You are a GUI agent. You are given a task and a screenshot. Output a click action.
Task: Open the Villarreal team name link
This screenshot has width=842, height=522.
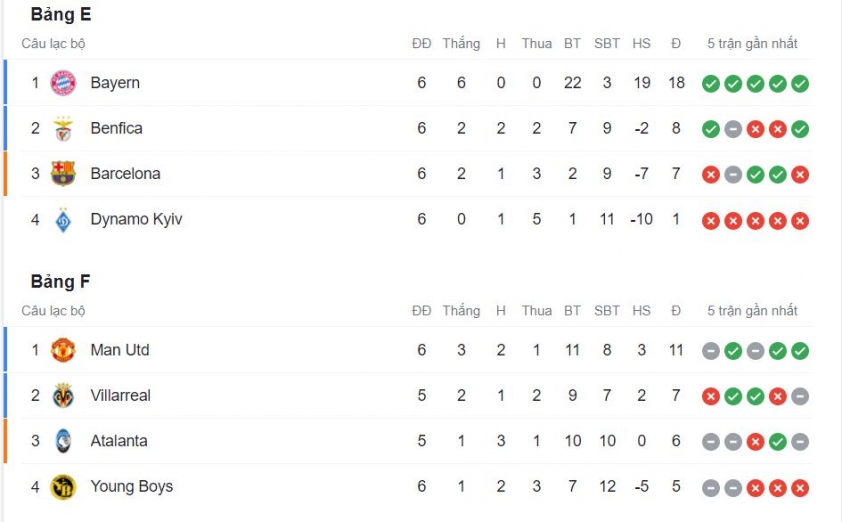[120, 395]
